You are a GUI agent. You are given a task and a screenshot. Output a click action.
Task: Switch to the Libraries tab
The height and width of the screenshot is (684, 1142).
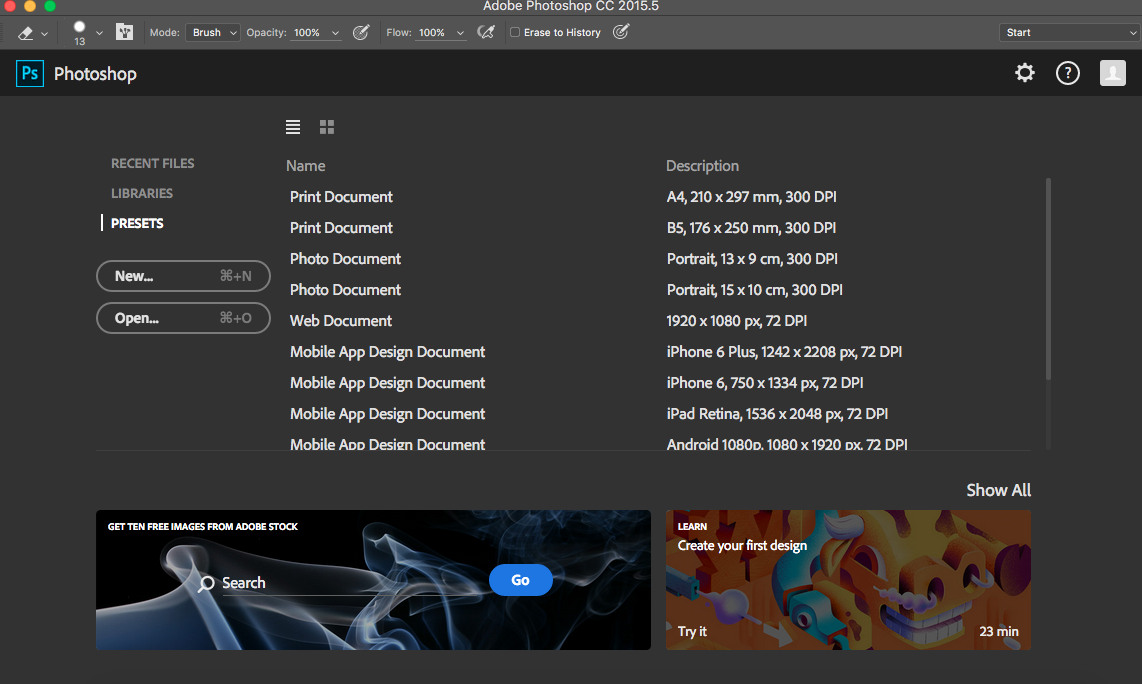tap(142, 193)
